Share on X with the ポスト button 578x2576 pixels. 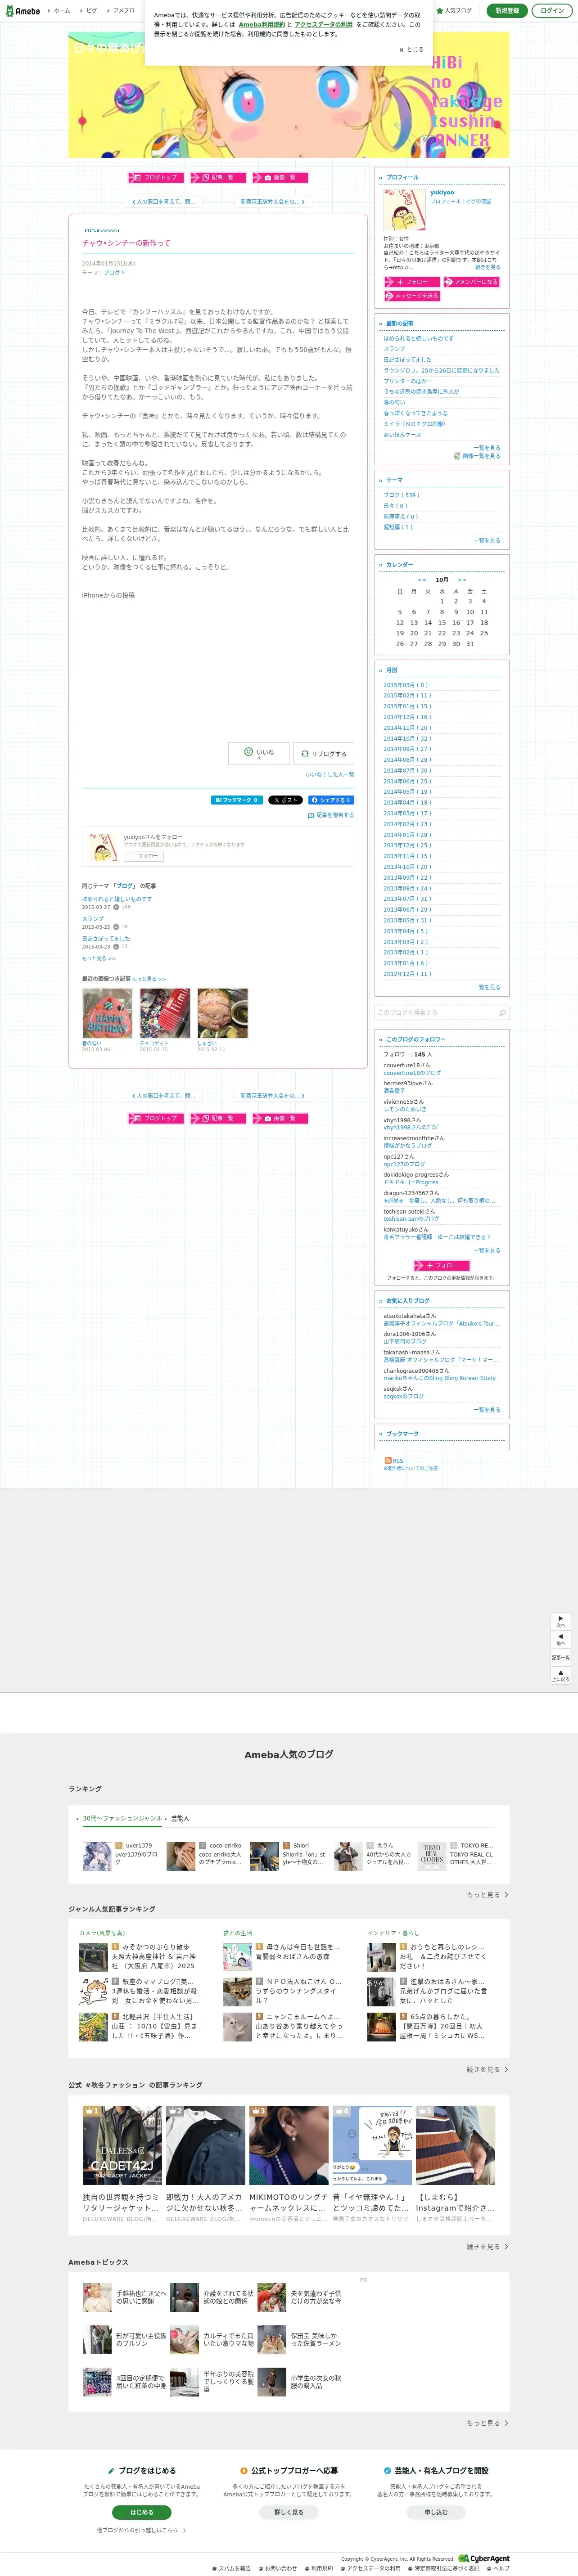coord(285,800)
